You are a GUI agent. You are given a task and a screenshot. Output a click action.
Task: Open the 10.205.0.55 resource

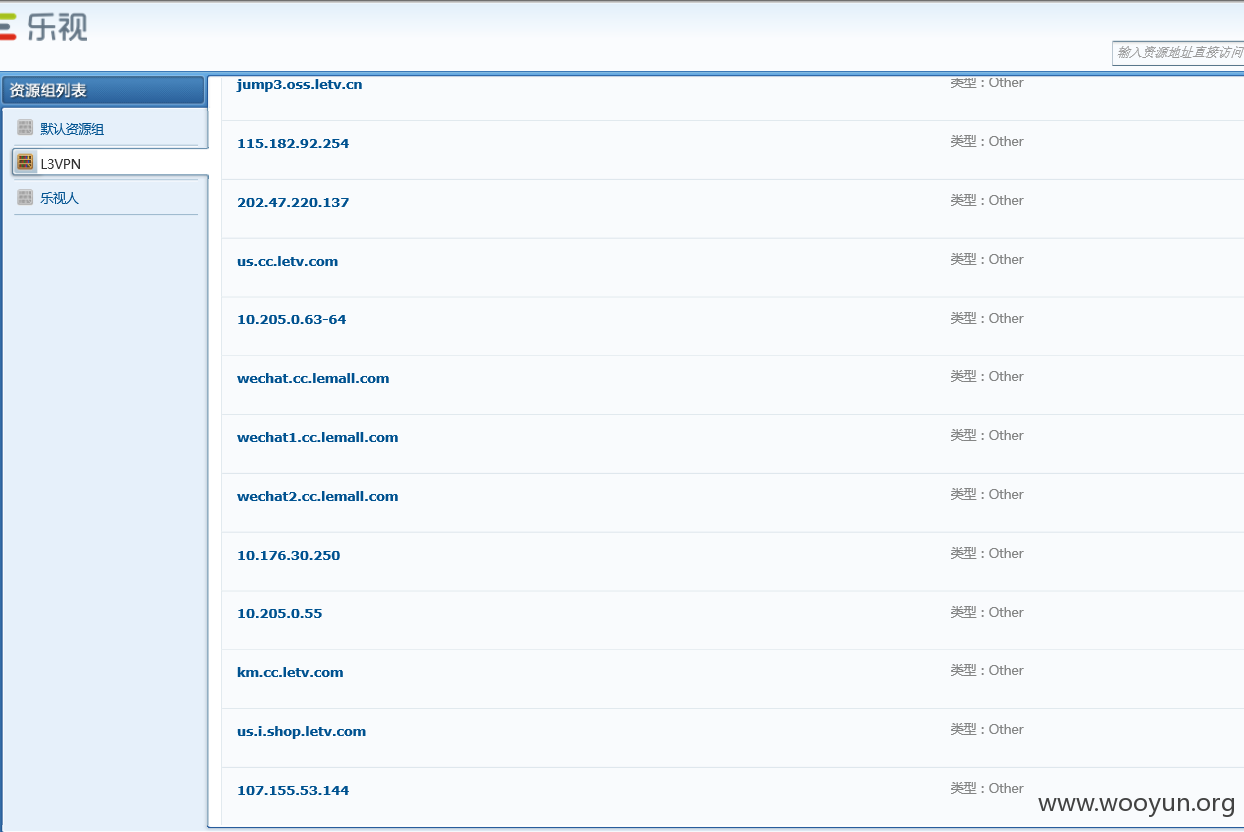point(279,613)
